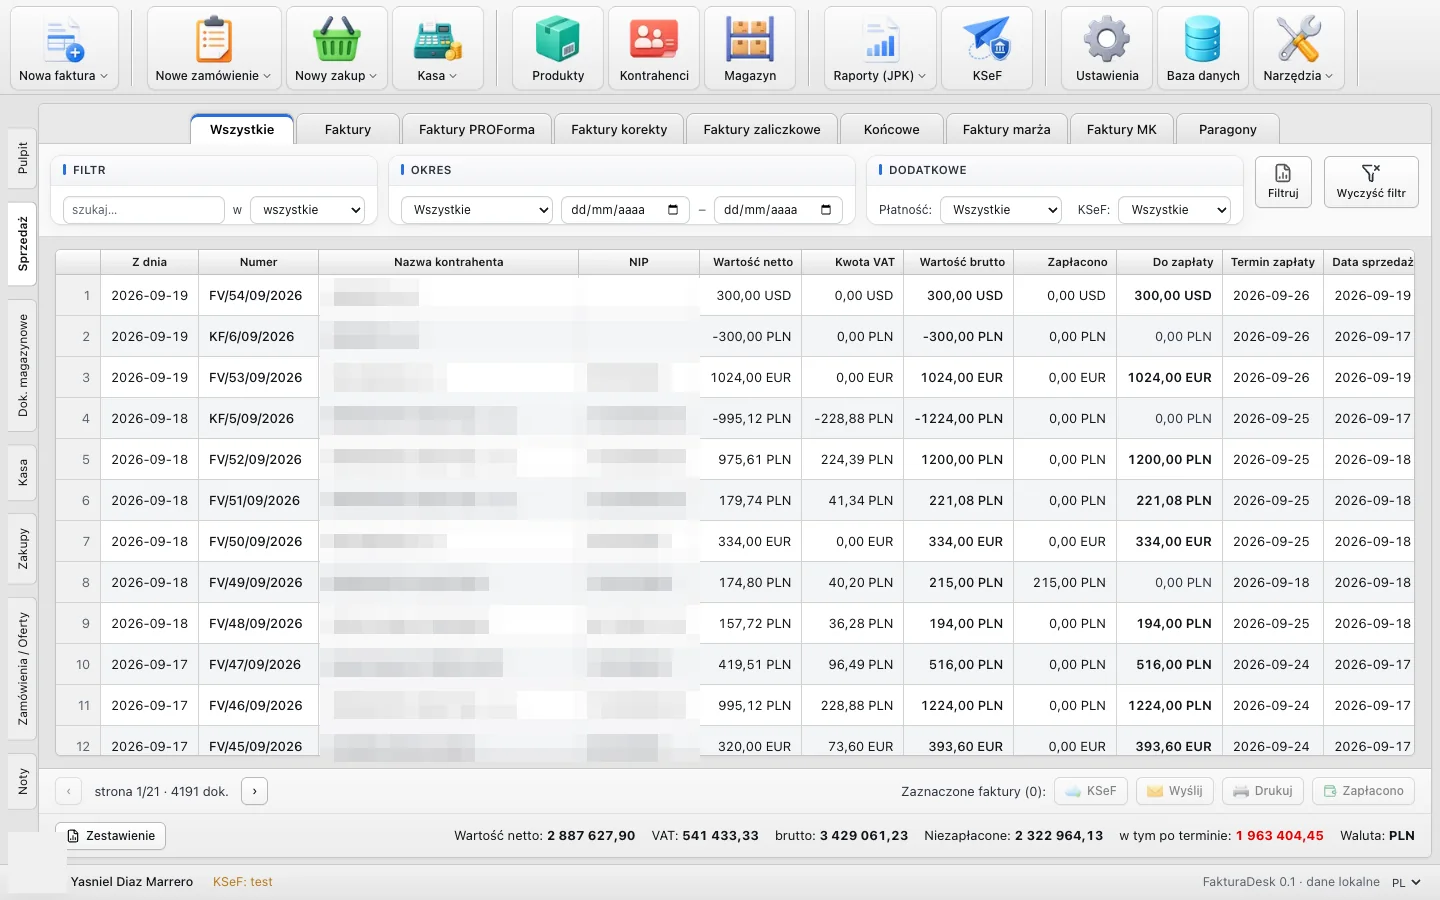This screenshot has height=900, width=1440.
Task: Switch to the Faktury PROForma tab
Action: click(x=477, y=130)
